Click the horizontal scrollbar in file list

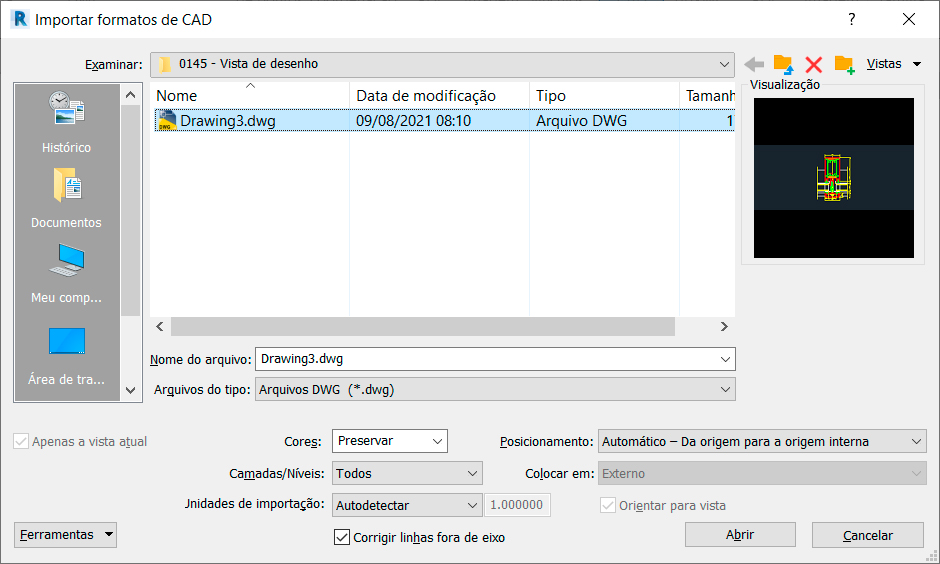[422, 327]
